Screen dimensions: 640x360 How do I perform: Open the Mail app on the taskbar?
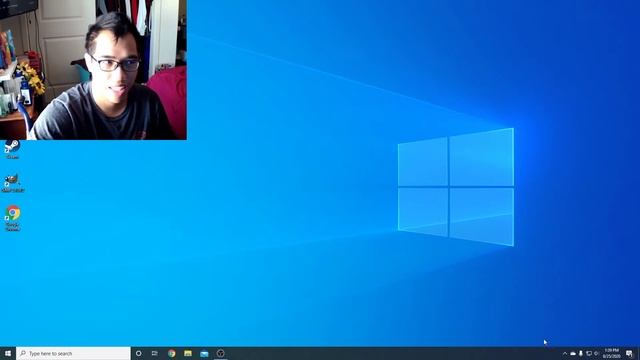tap(204, 353)
